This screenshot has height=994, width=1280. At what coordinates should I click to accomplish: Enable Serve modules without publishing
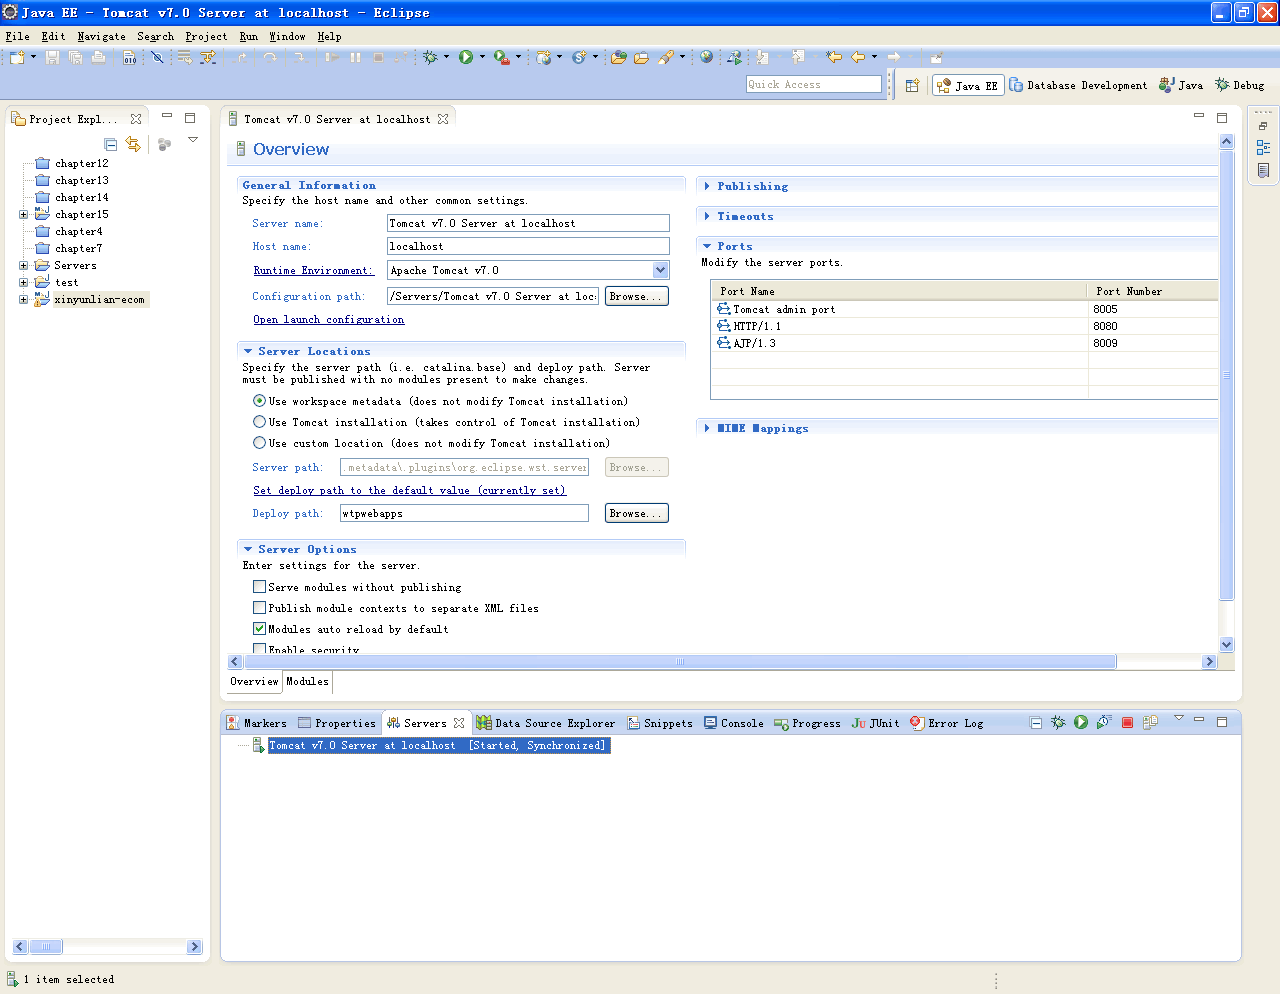(x=259, y=587)
